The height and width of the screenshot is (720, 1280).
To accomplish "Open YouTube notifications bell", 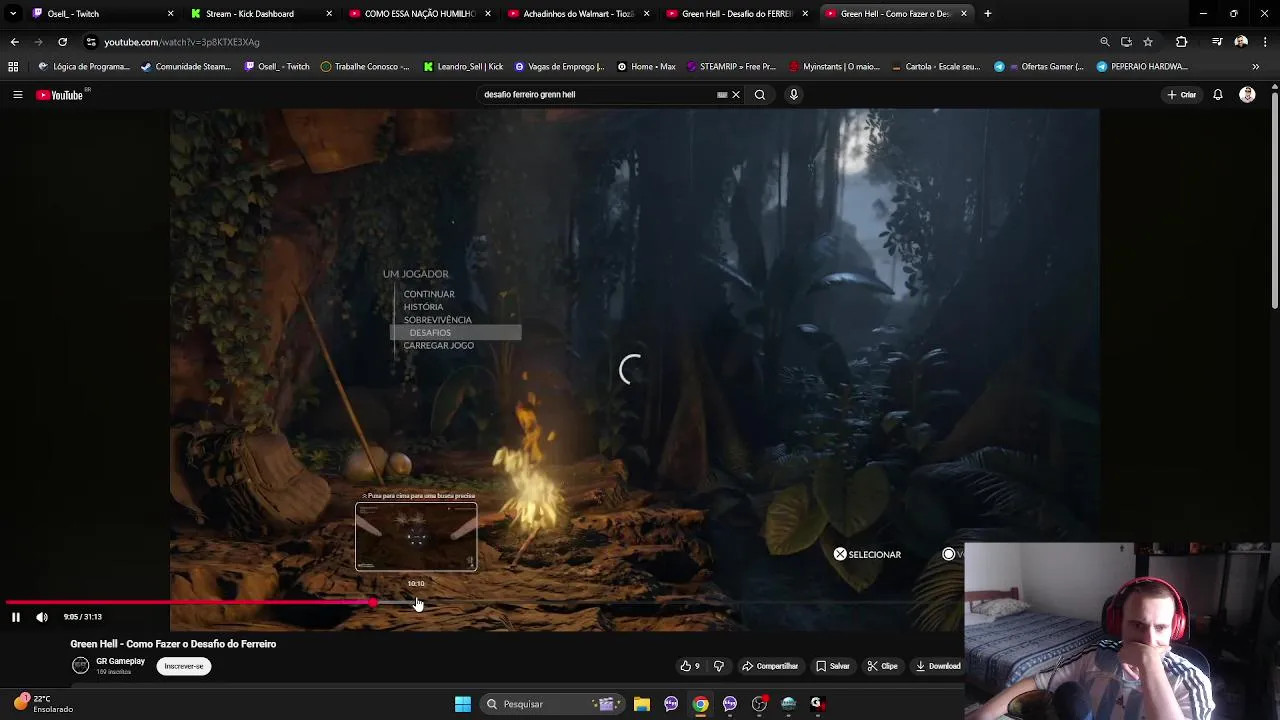I will pyautogui.click(x=1218, y=95).
